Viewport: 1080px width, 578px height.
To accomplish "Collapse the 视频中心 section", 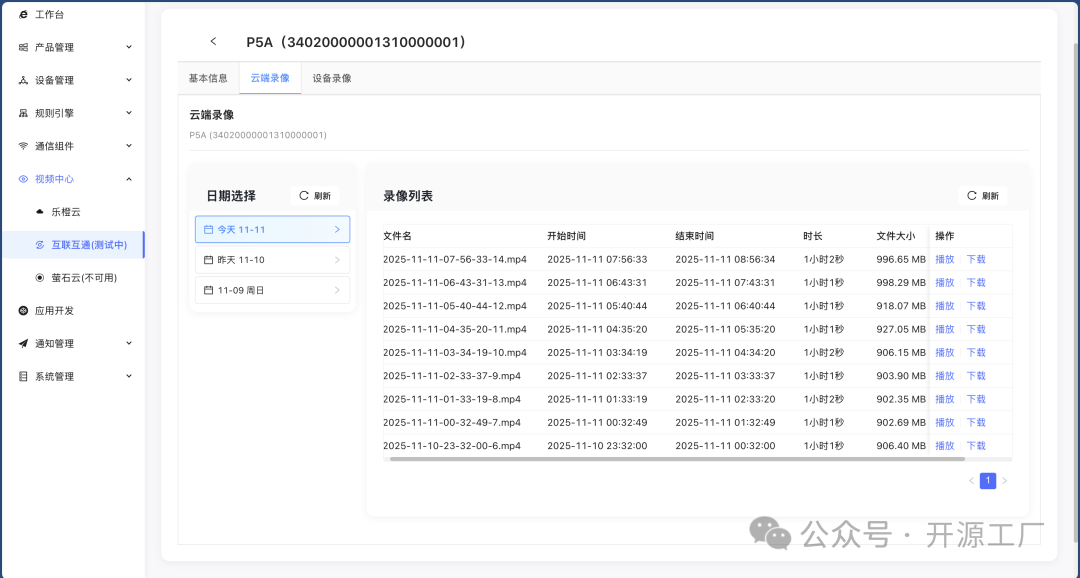I will 127,178.
